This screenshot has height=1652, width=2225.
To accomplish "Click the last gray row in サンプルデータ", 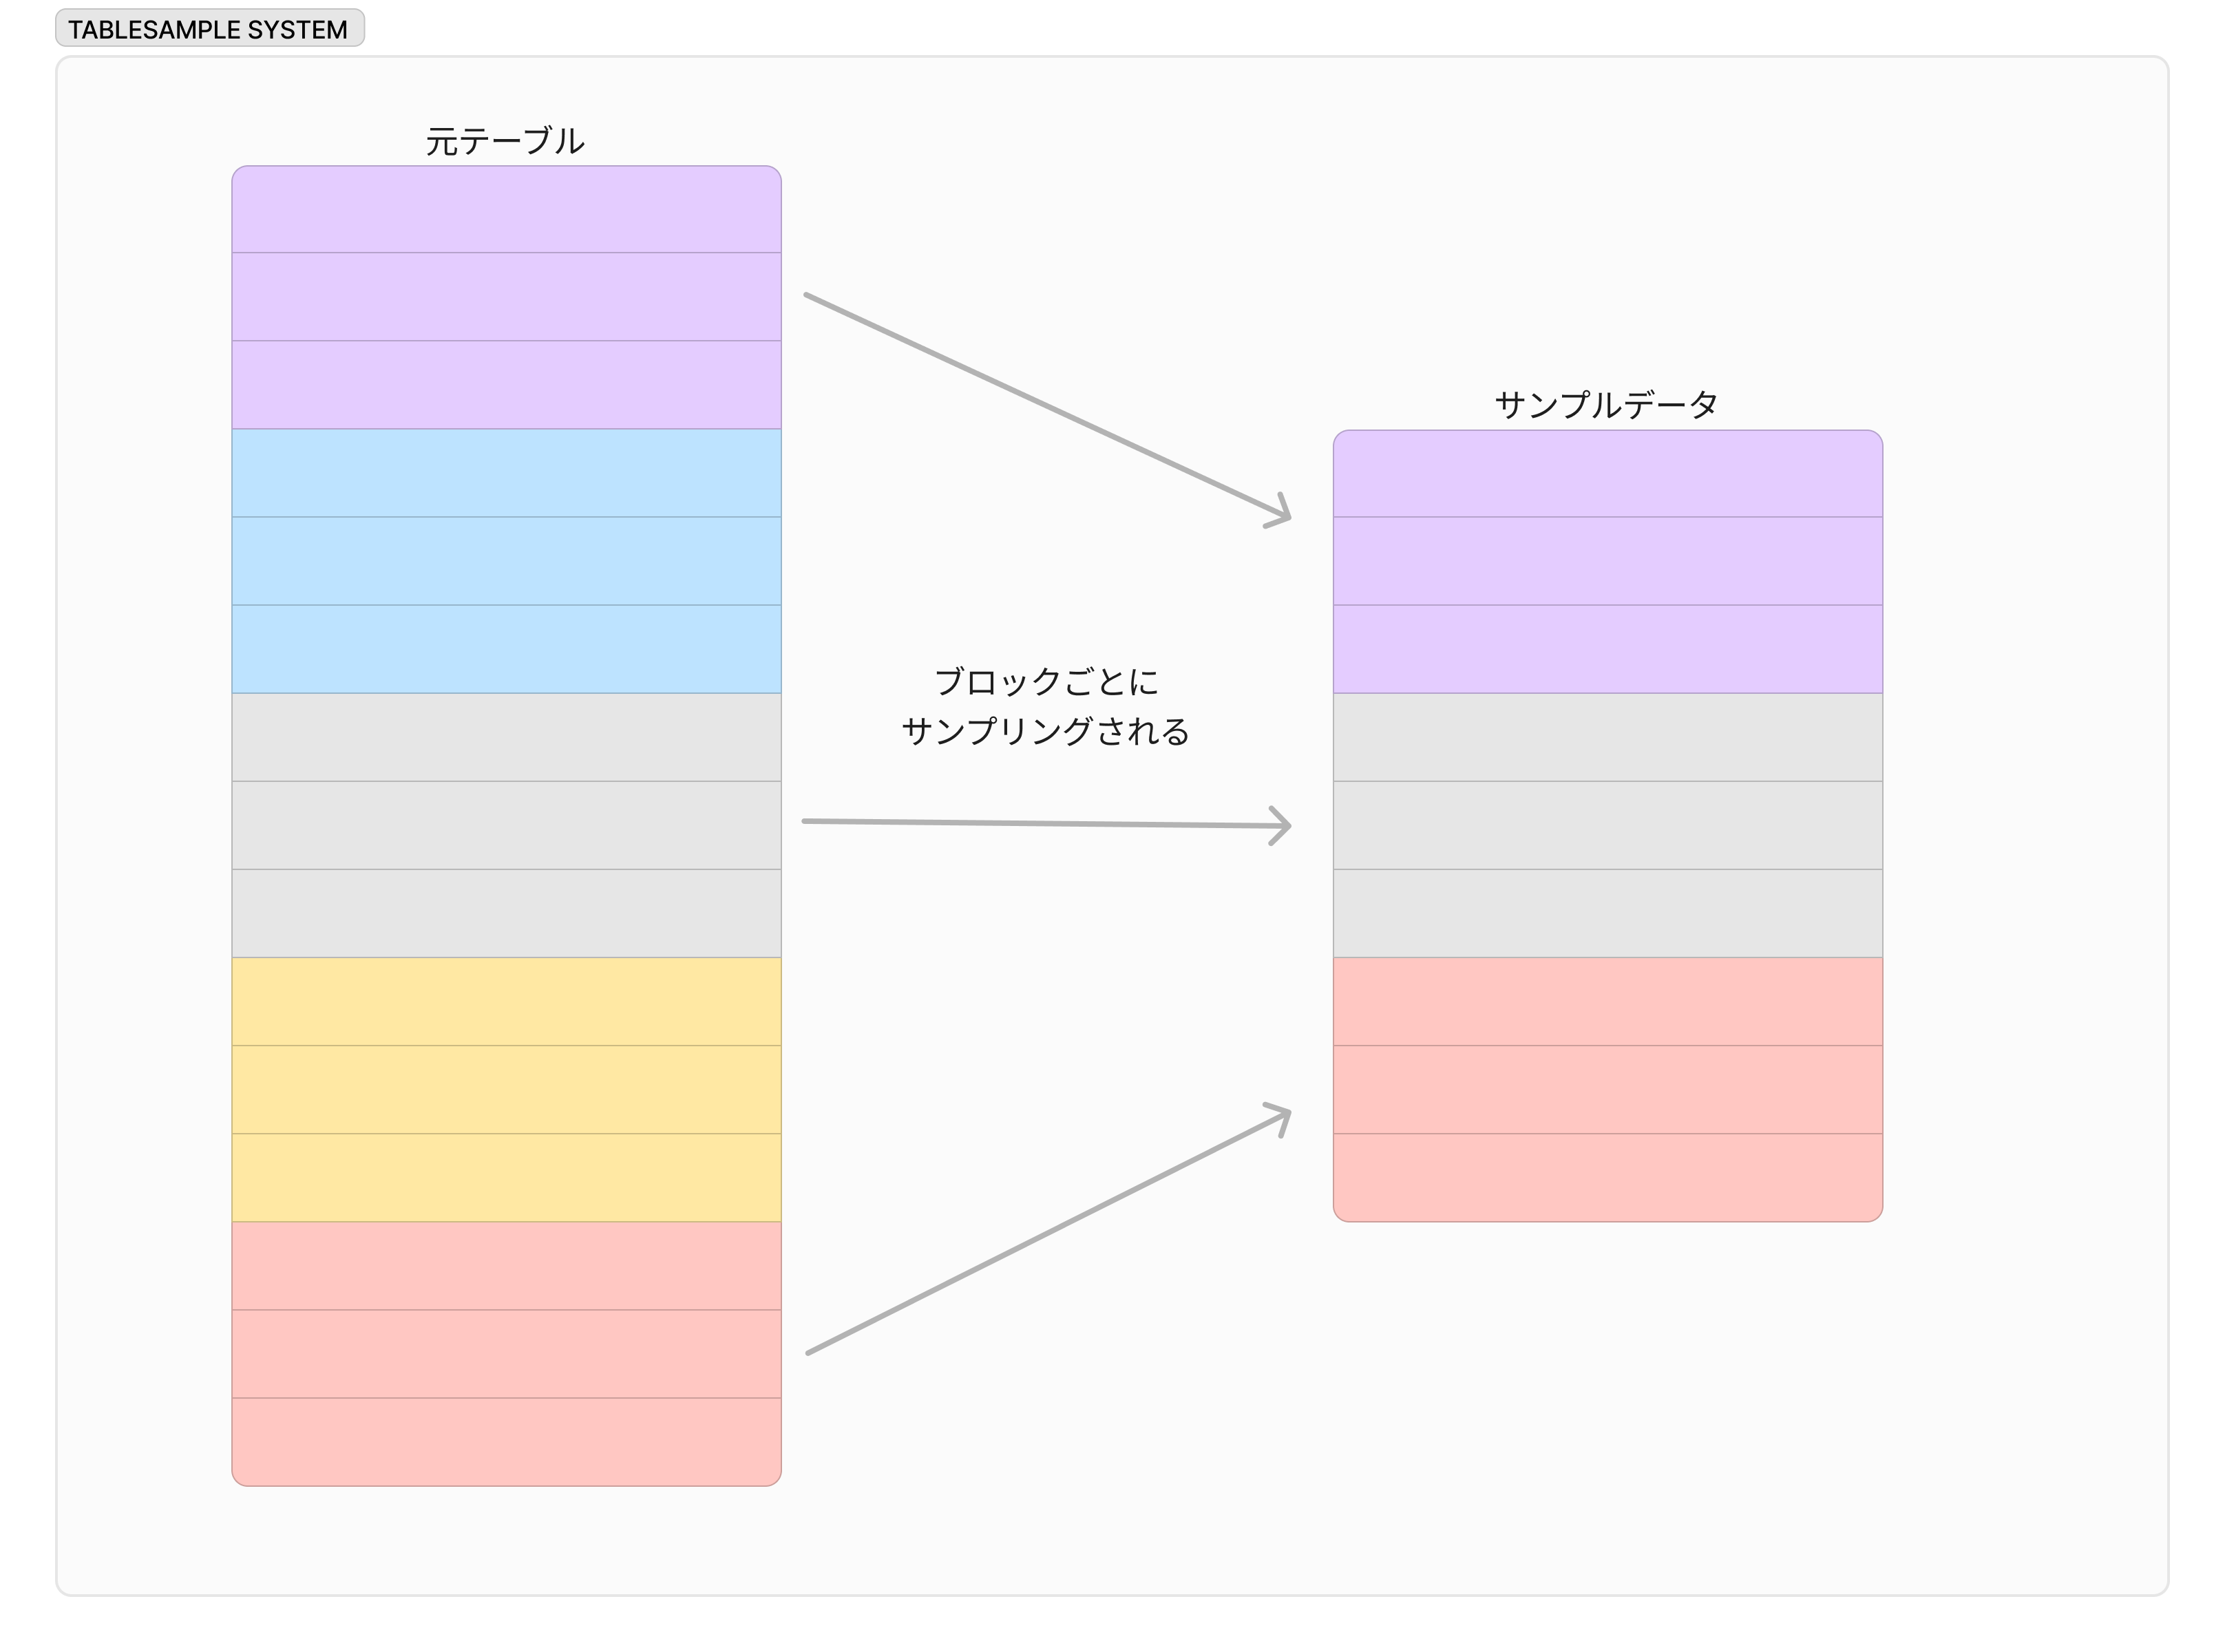I will pyautogui.click(x=1607, y=913).
